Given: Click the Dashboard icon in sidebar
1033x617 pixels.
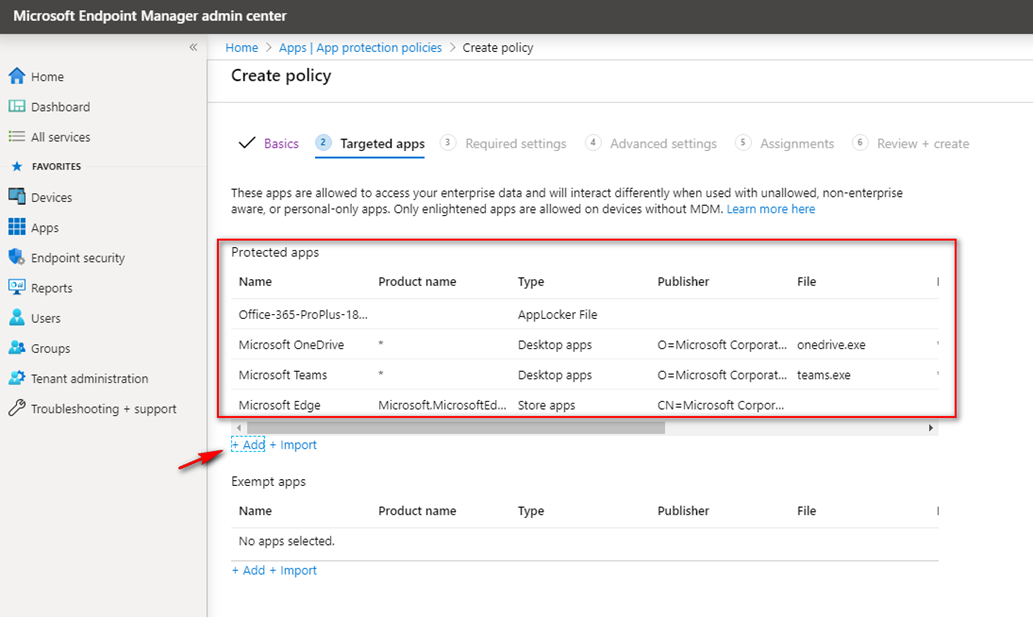Looking at the screenshot, I should tap(16, 106).
